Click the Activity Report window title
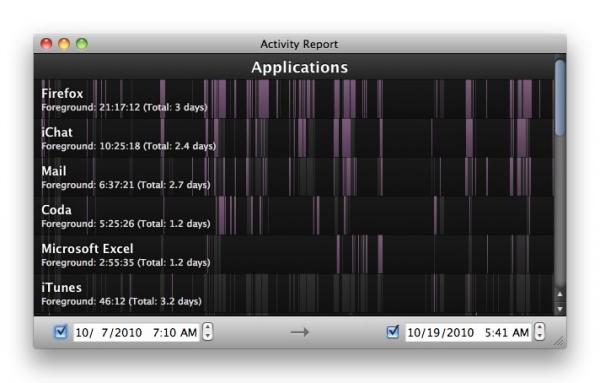 click(299, 44)
